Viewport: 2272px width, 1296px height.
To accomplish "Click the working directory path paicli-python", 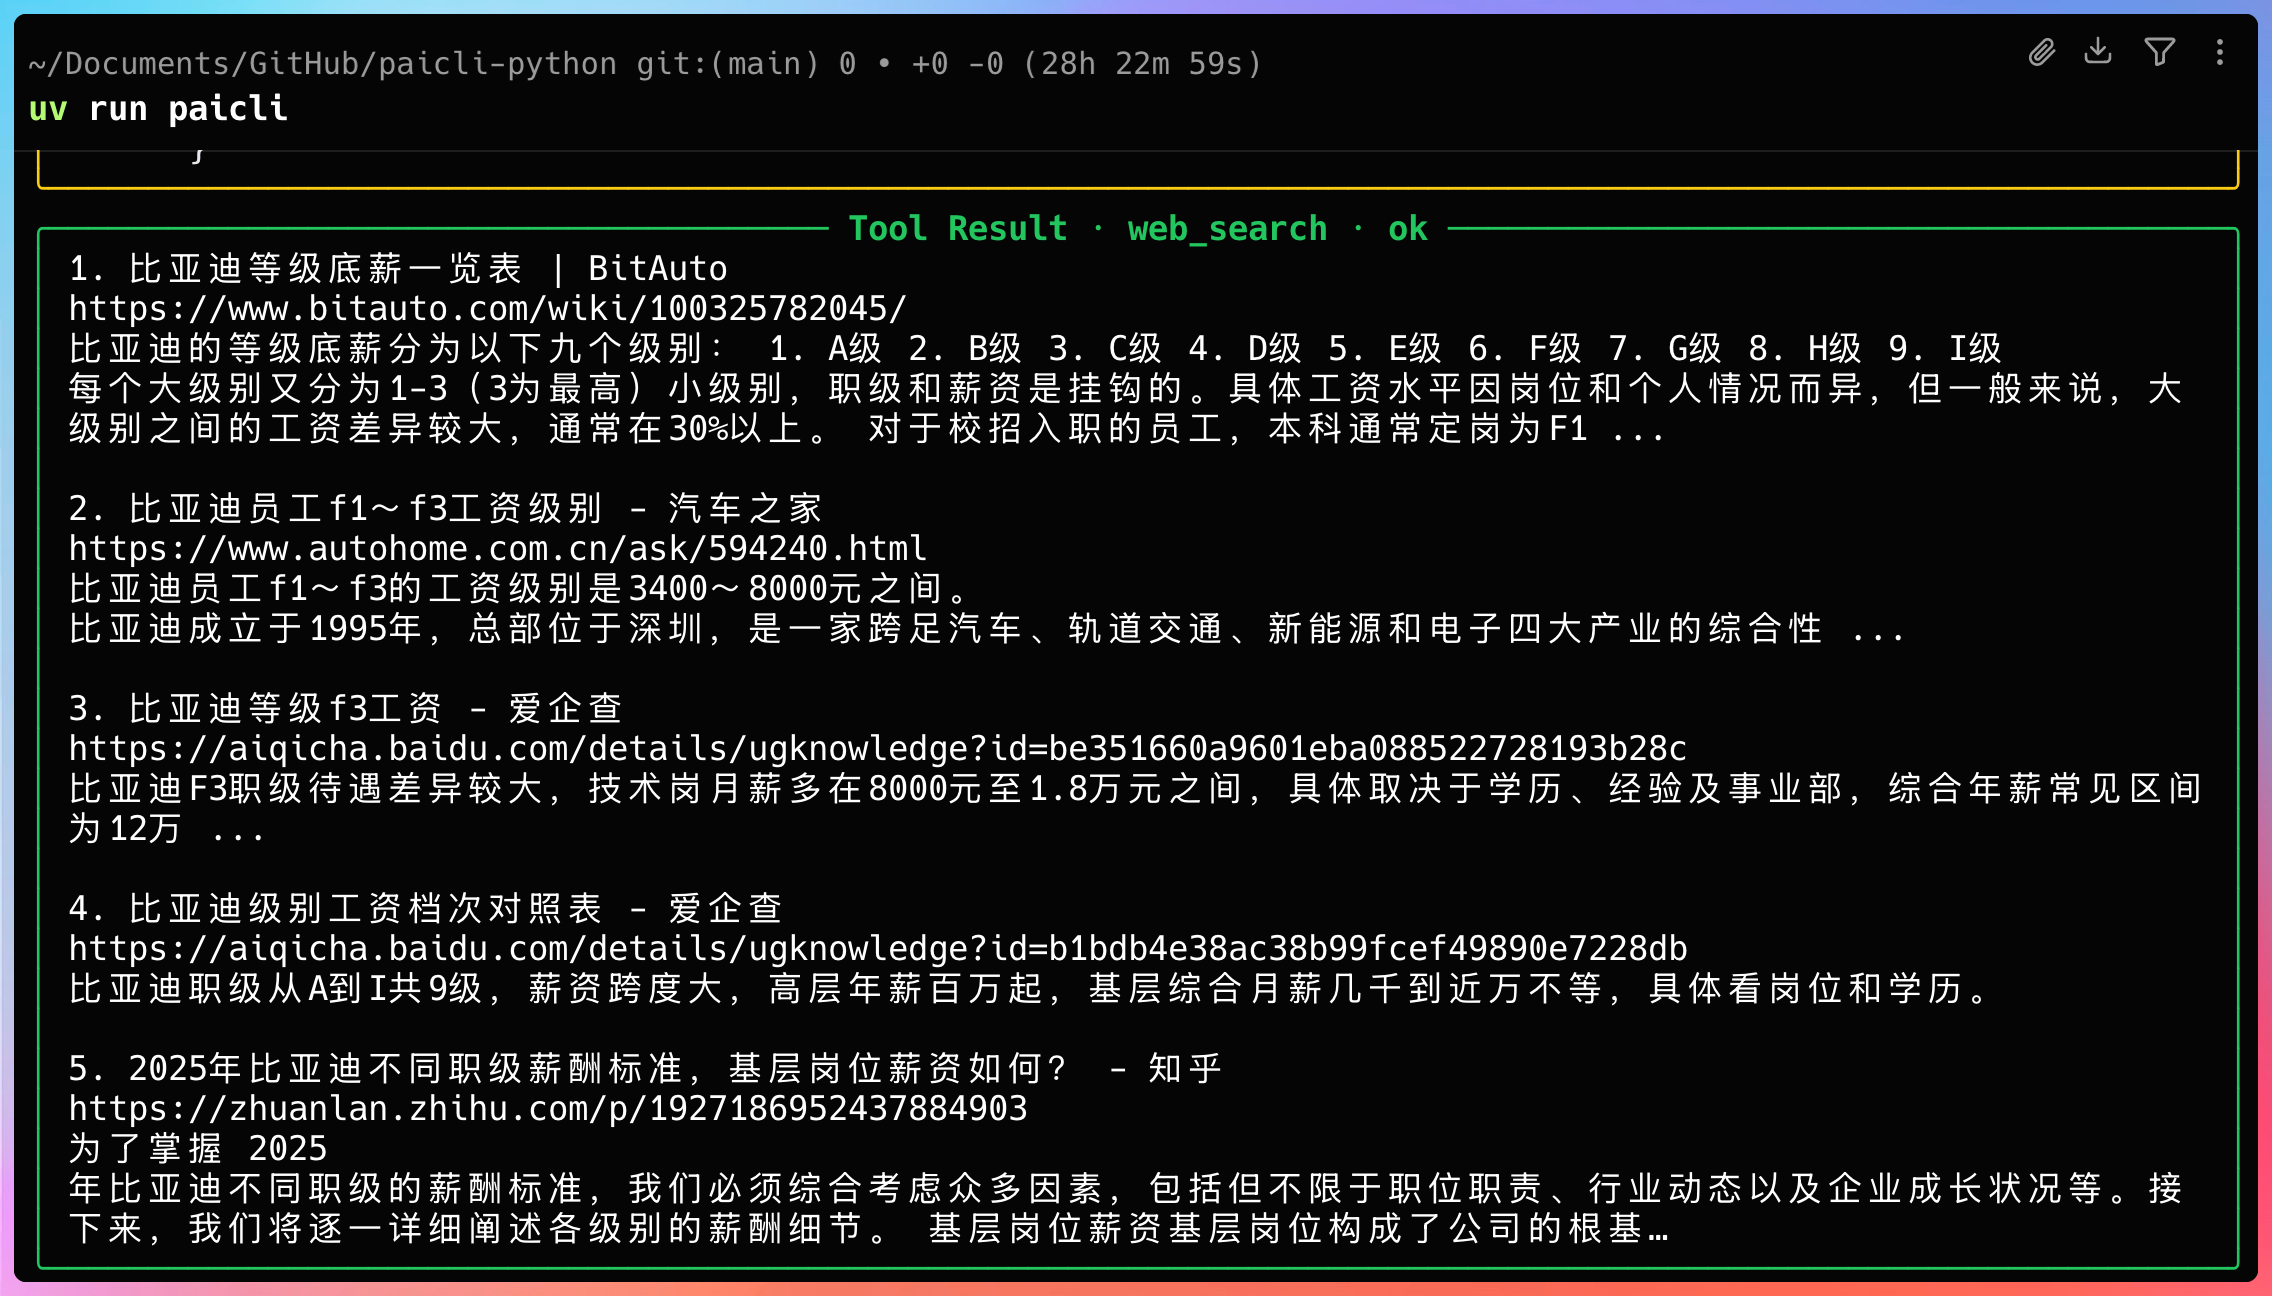I will [323, 64].
